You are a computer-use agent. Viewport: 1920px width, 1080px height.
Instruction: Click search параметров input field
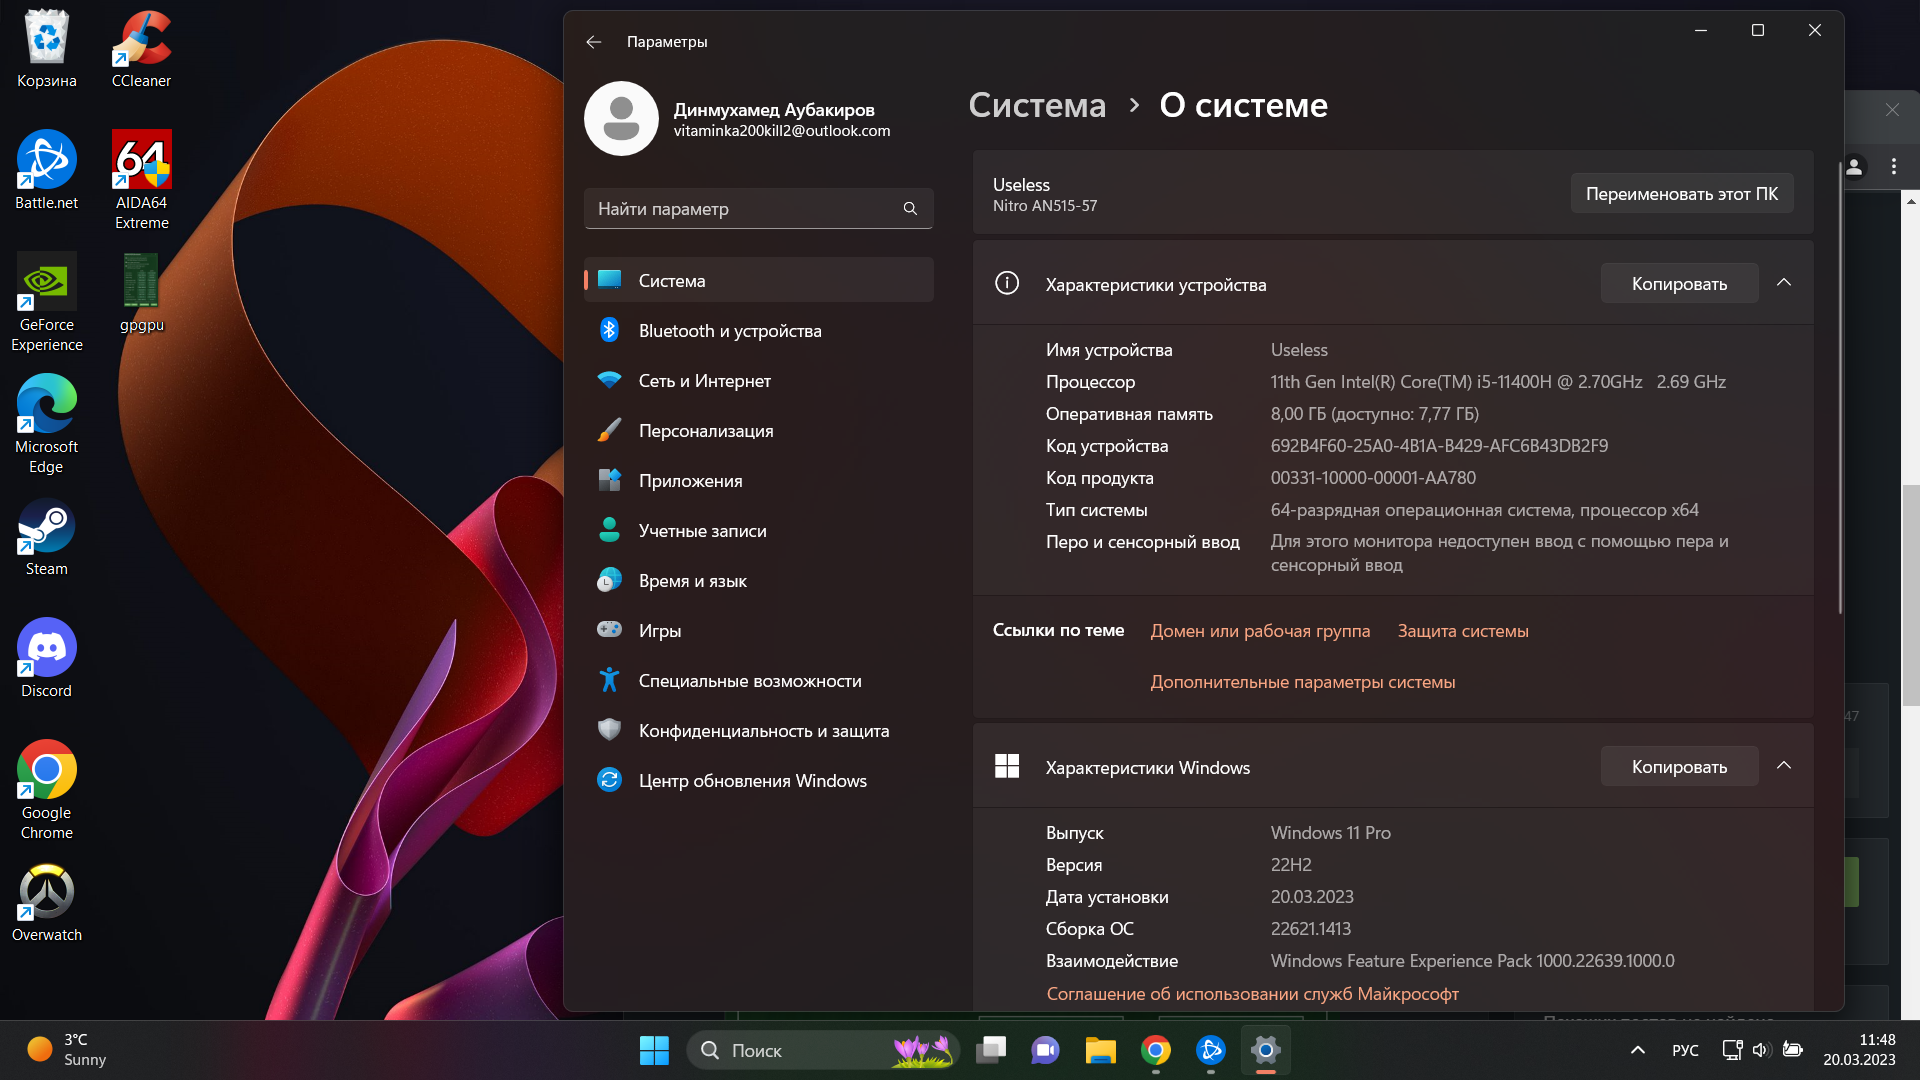click(756, 208)
